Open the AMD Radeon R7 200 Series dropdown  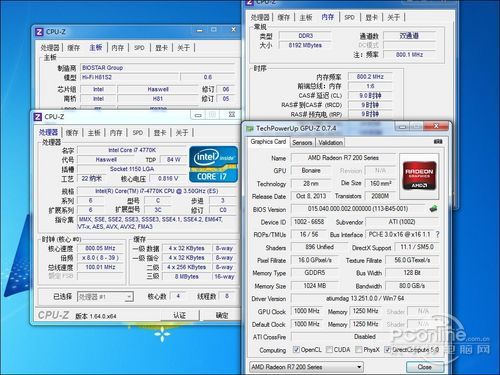point(306,367)
